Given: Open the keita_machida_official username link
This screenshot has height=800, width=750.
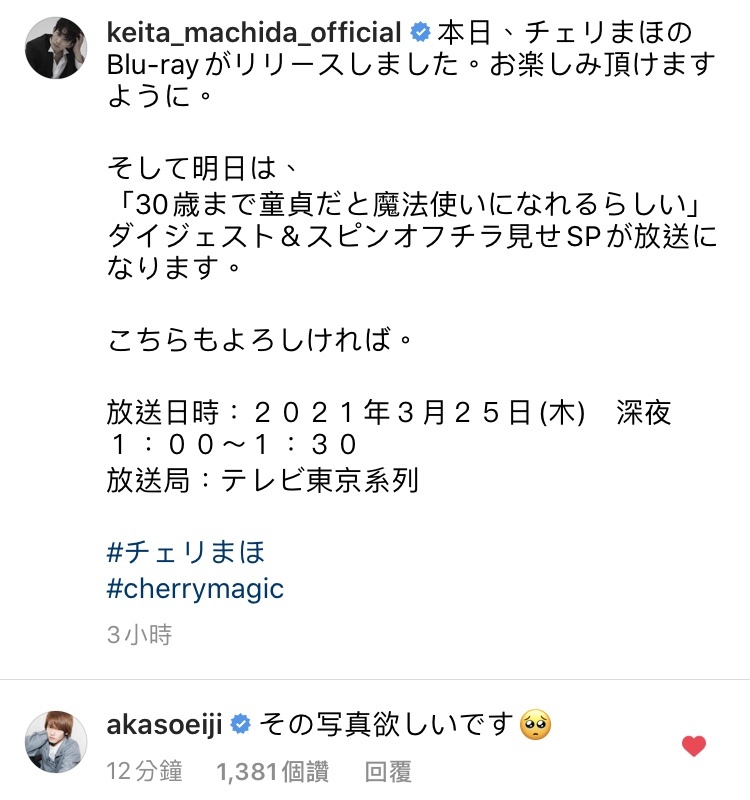Looking at the screenshot, I should point(254,33).
